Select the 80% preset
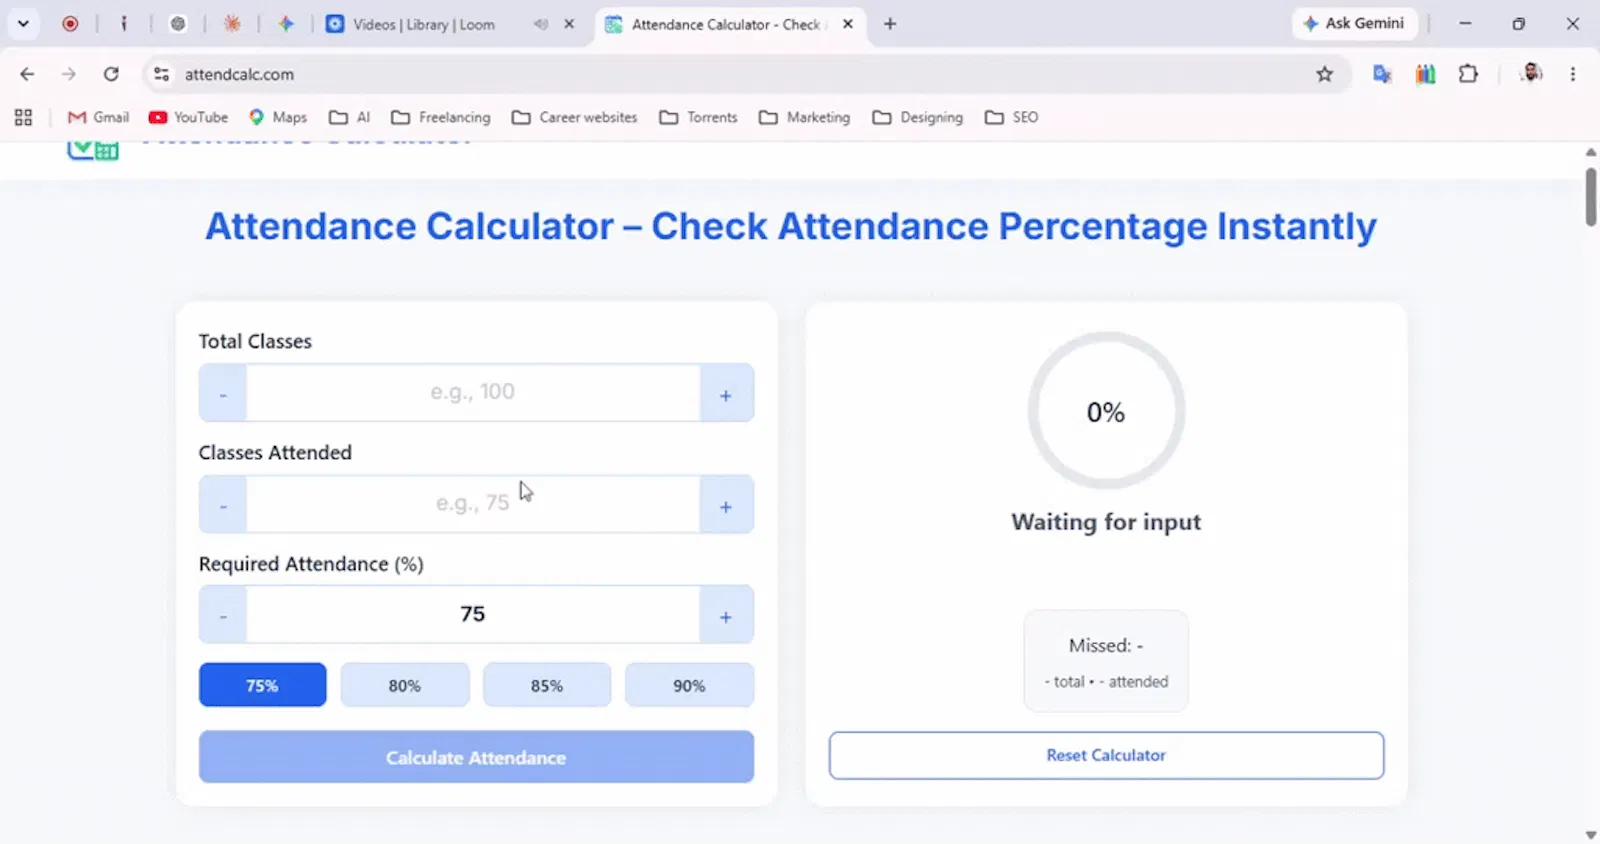1600x844 pixels. (405, 685)
